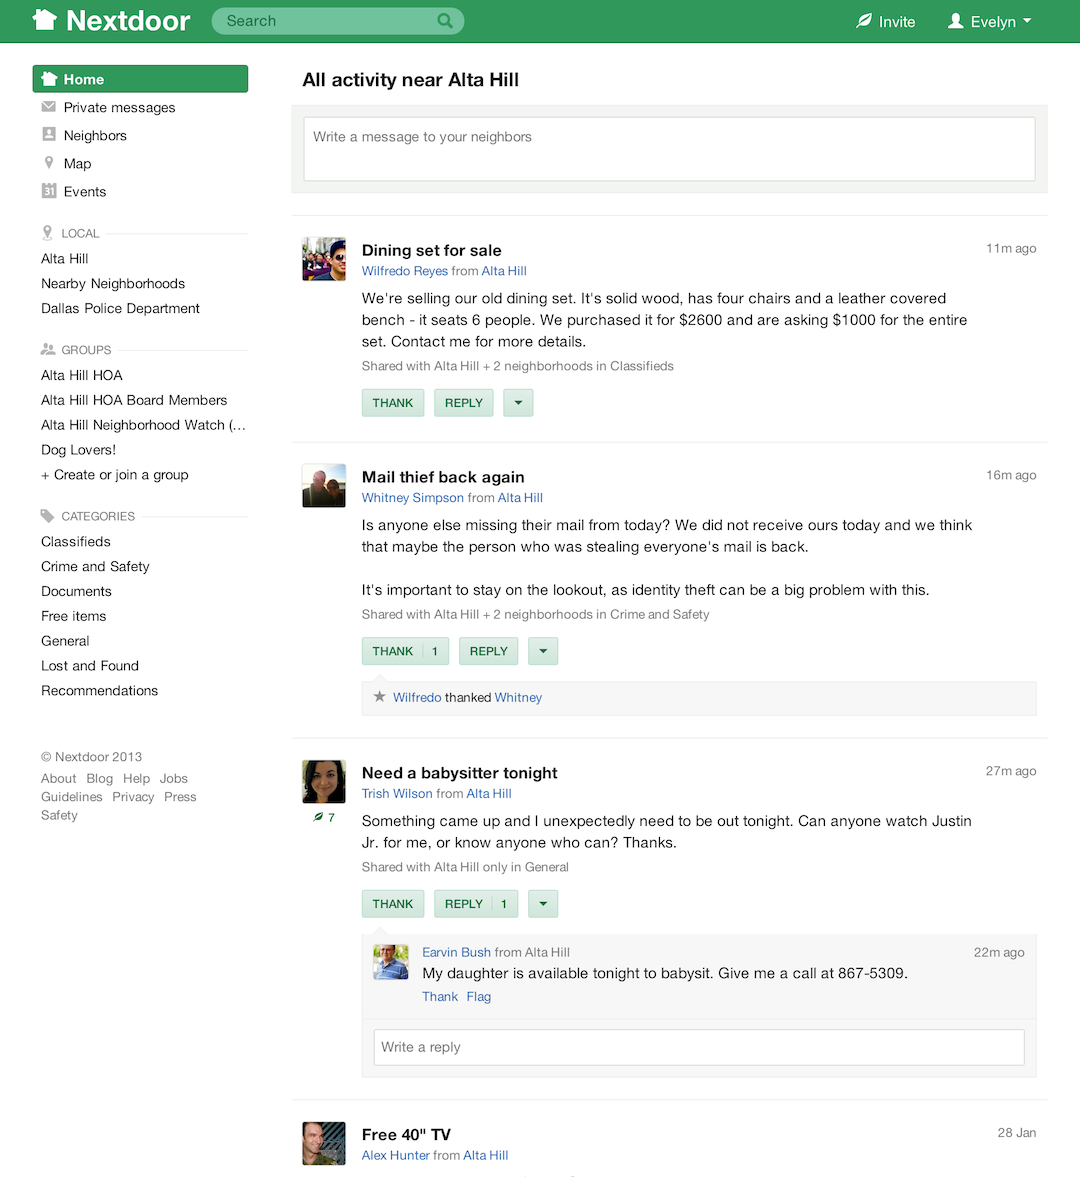Reply to the Mail thief post
This screenshot has height=1177, width=1080.
tap(488, 651)
